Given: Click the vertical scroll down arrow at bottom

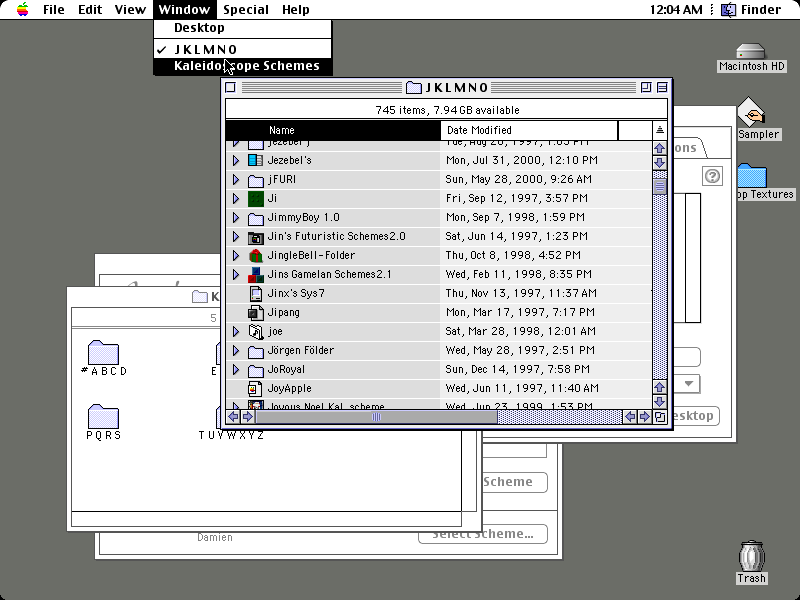Looking at the screenshot, I should (x=660, y=402).
